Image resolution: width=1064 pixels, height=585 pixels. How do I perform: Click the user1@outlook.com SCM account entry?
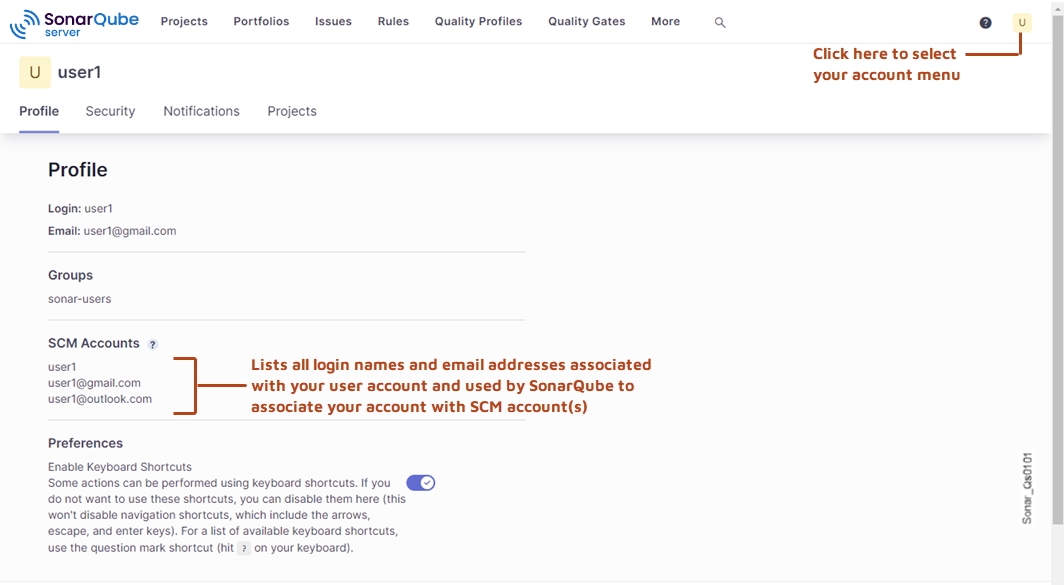pos(100,399)
